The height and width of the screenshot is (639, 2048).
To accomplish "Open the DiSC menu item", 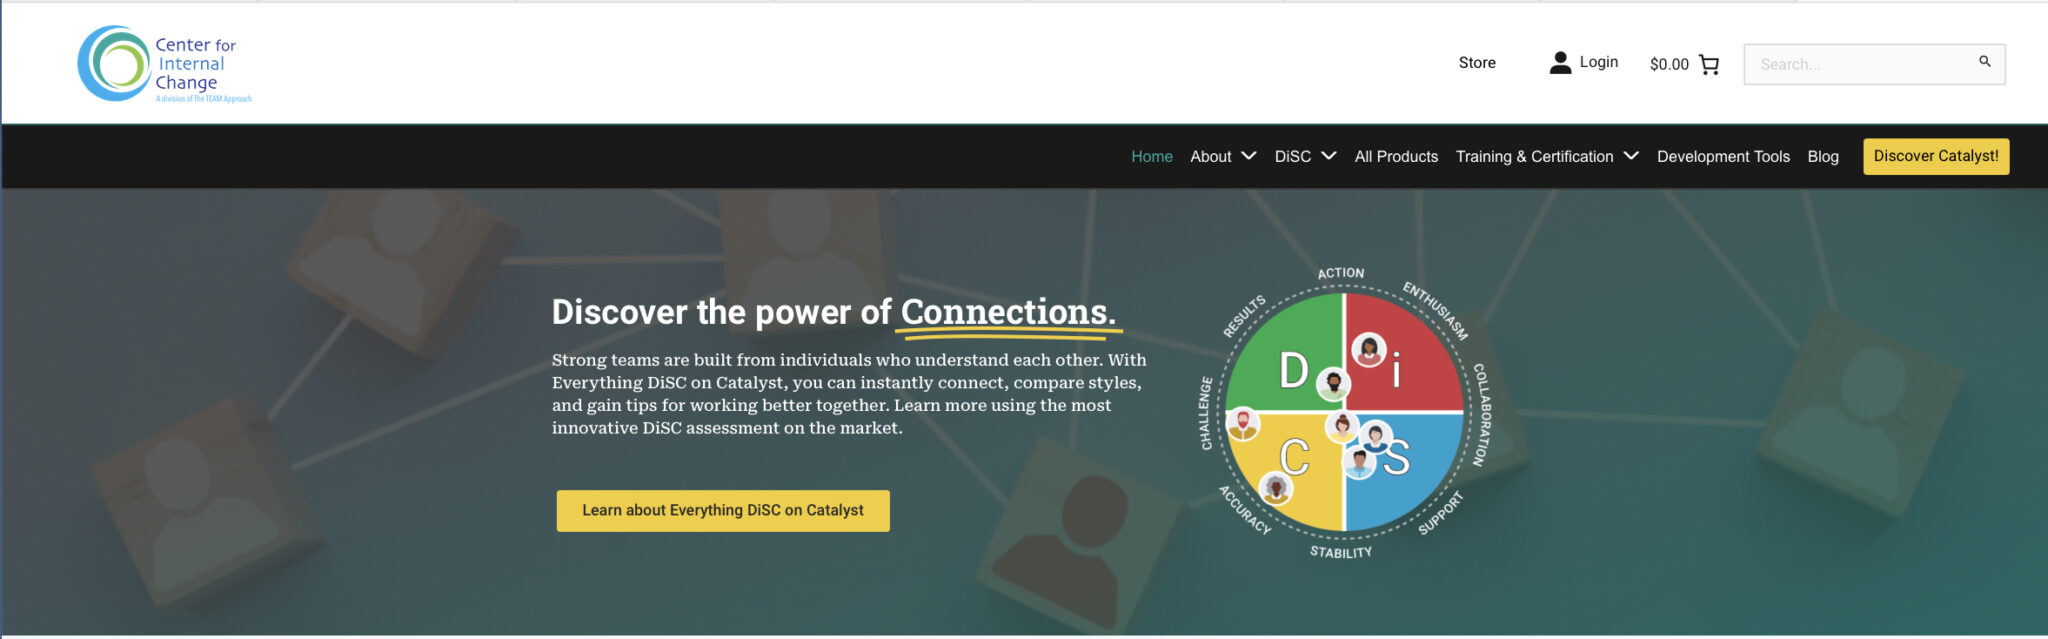I will (x=1293, y=156).
